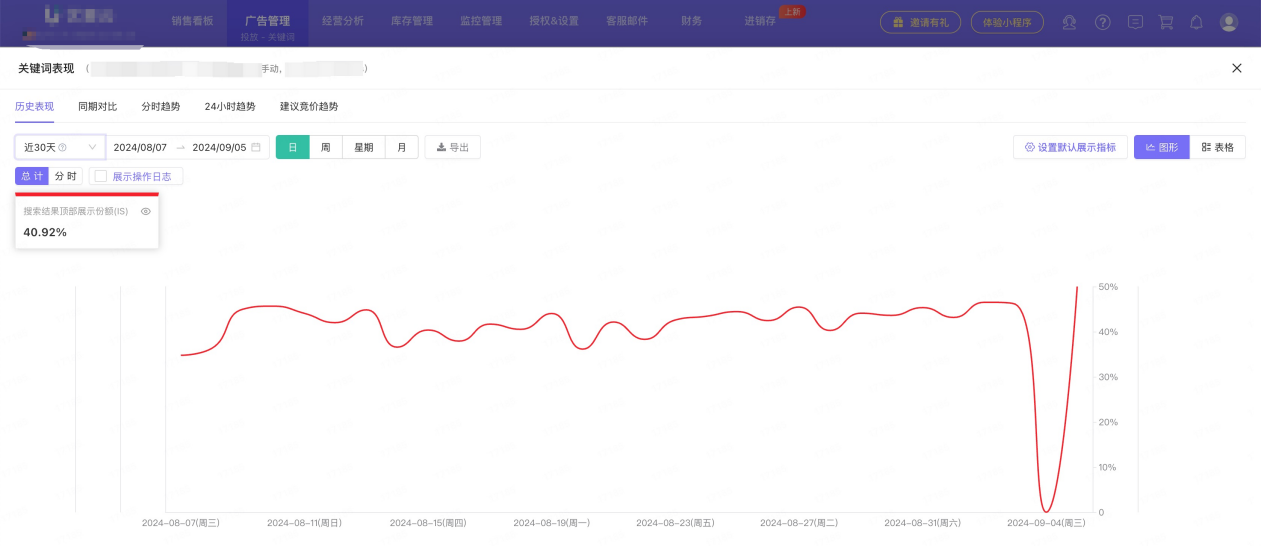Open the shopping cart icon

pos(1166,22)
